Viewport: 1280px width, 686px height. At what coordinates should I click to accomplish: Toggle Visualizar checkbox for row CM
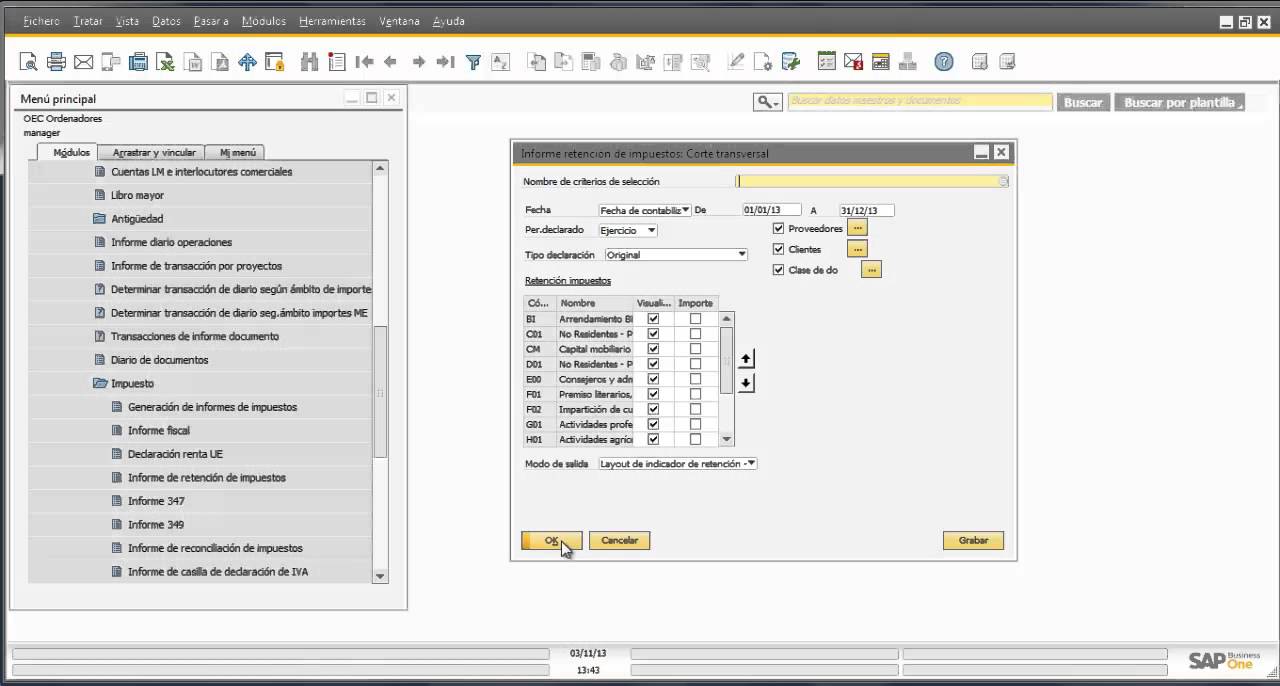tap(654, 349)
